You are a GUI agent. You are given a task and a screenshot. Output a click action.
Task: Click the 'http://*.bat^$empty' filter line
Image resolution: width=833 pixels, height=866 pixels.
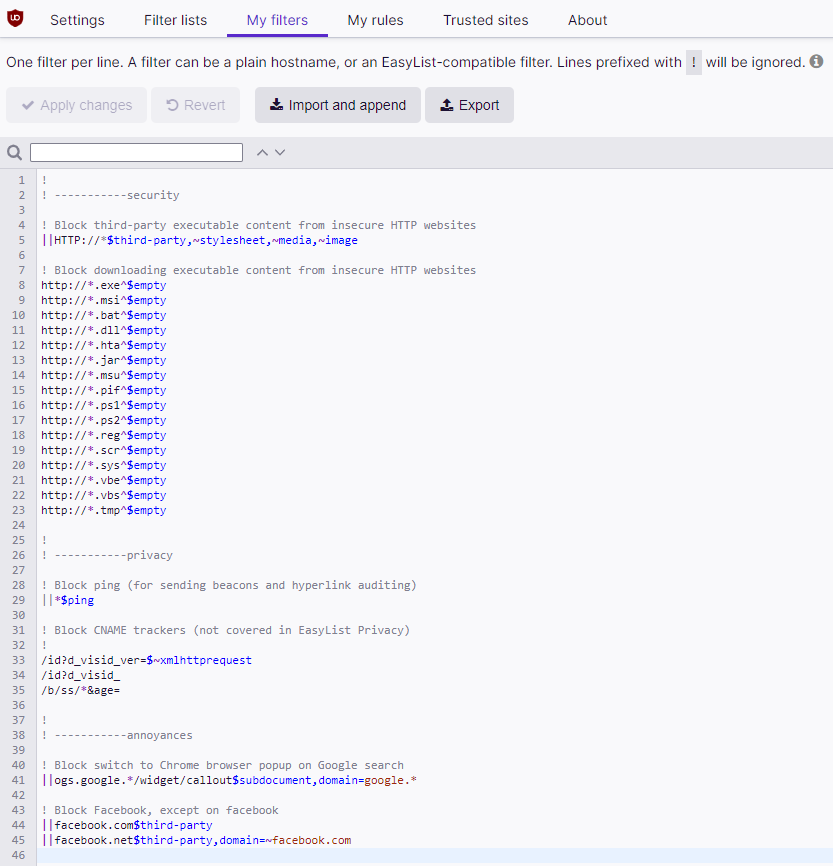pos(104,315)
